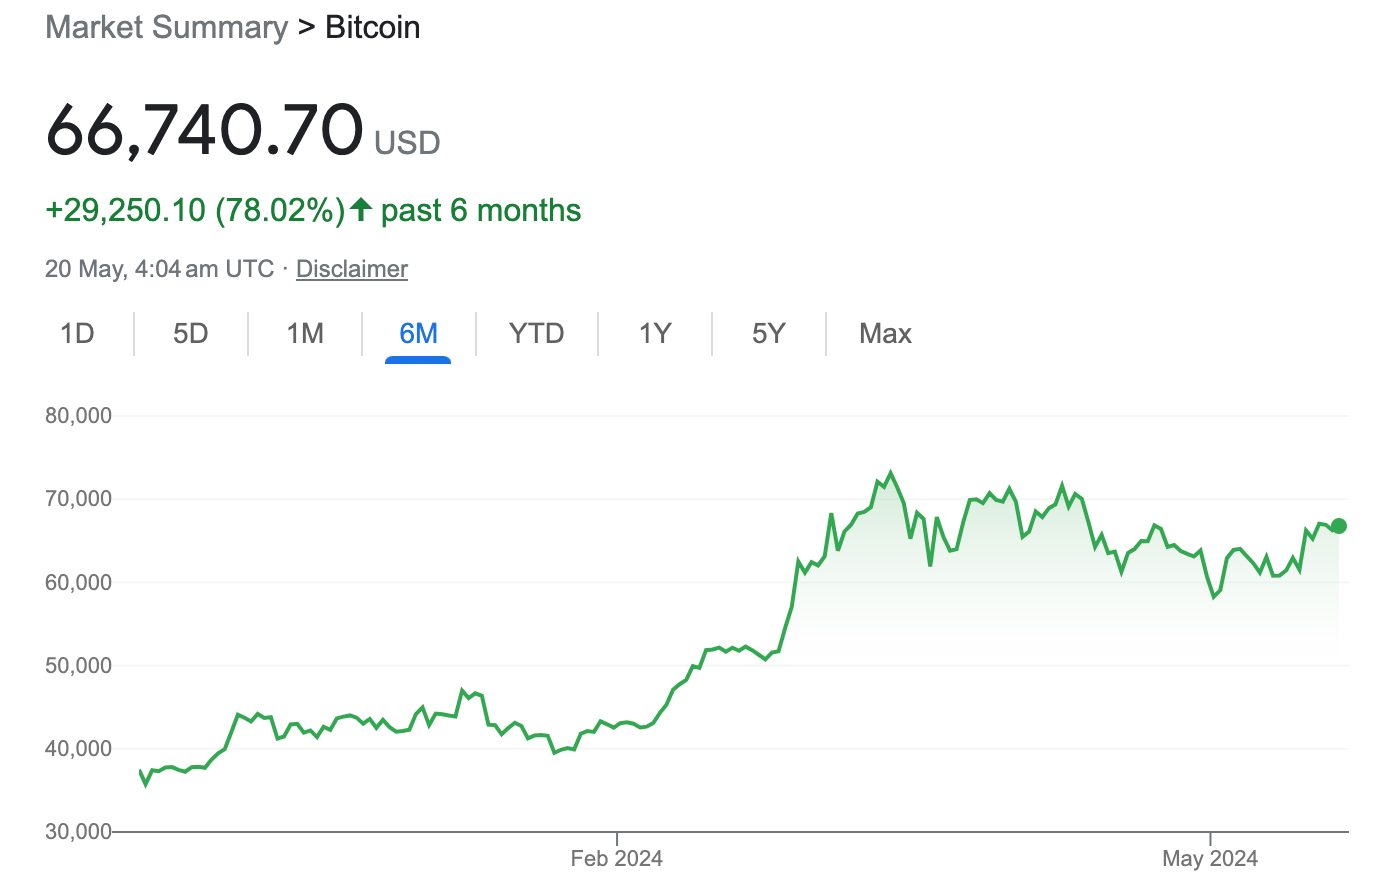Show the Max range chart
Screen dimensions: 1394x884
click(x=885, y=333)
